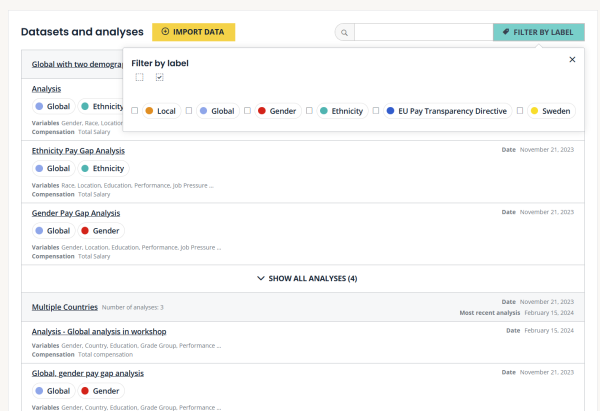The height and width of the screenshot is (411, 600).
Task: Check the EU Pay Transparency Directive box
Action: coord(376,111)
